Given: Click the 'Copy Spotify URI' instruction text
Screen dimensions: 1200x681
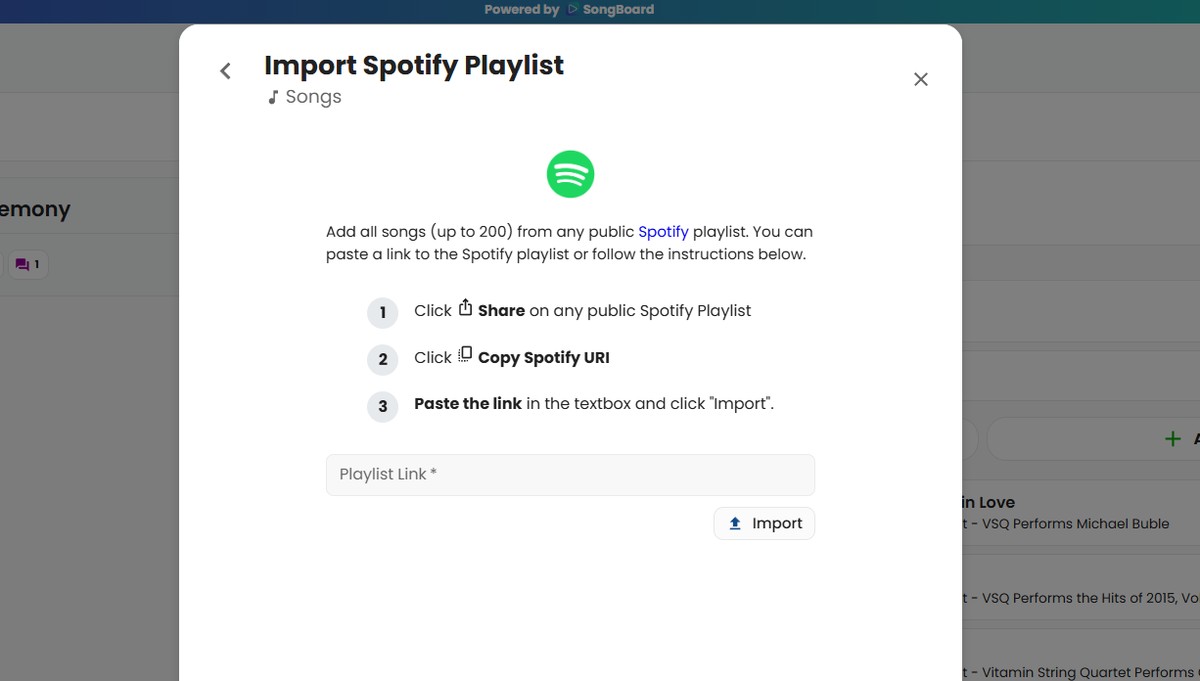Looking at the screenshot, I should click(543, 357).
